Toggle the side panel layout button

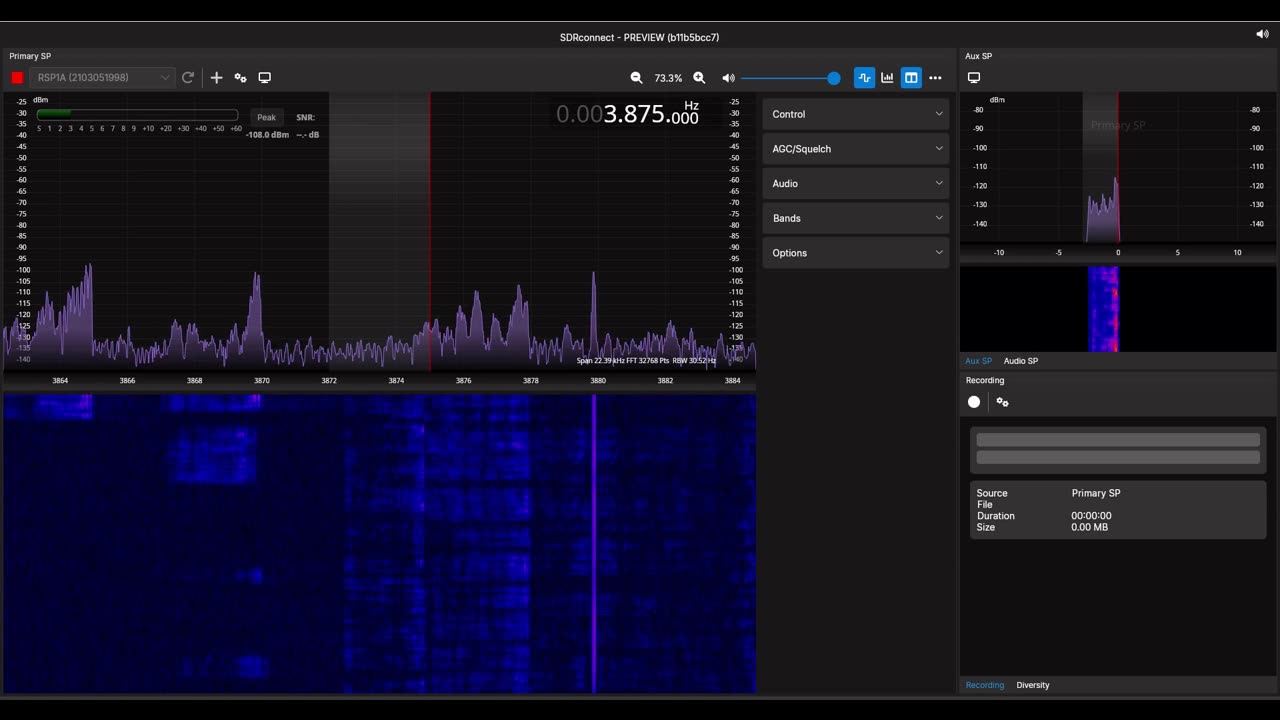tap(911, 78)
